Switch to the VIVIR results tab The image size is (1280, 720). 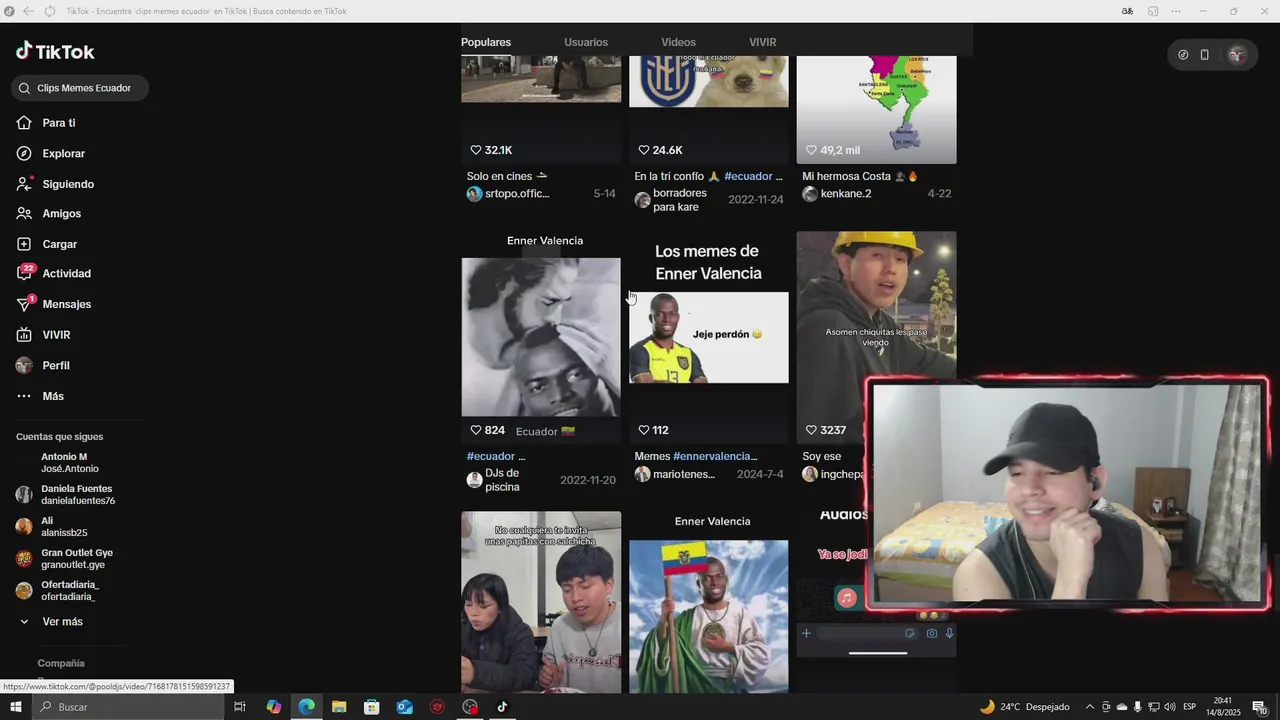click(763, 42)
